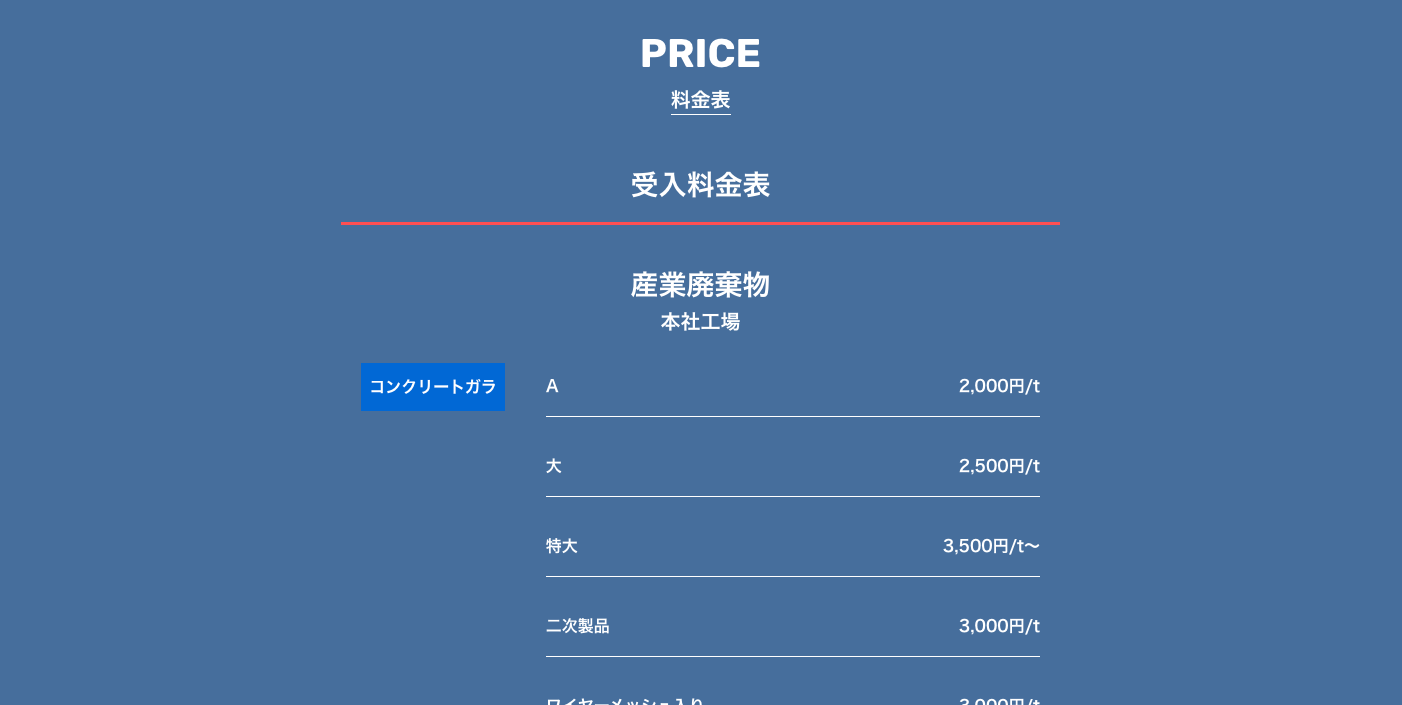This screenshot has height=705, width=1402.
Task: Click the separator line under row A
Action: 793,416
